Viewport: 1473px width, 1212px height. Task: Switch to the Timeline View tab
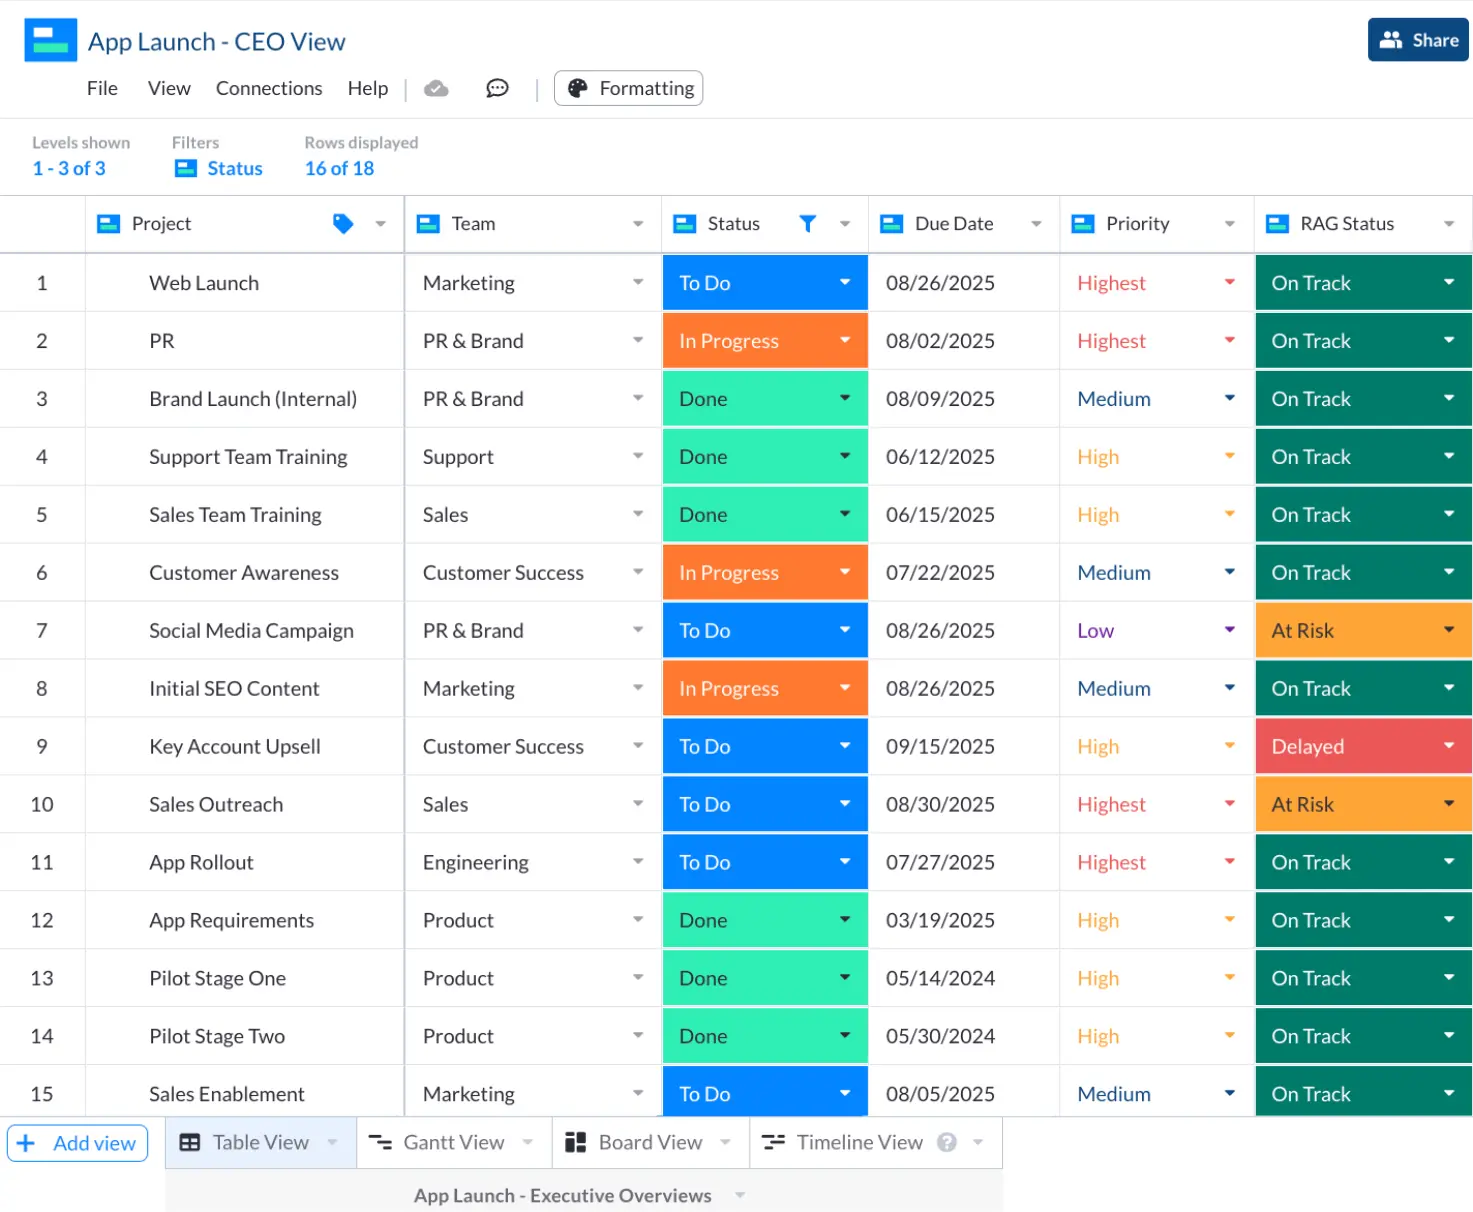click(875, 1142)
